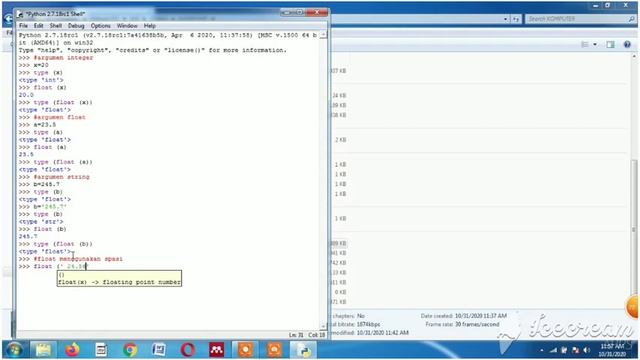Click the '#argumen string' comment line
The width and height of the screenshot is (640, 360).
coord(61,177)
